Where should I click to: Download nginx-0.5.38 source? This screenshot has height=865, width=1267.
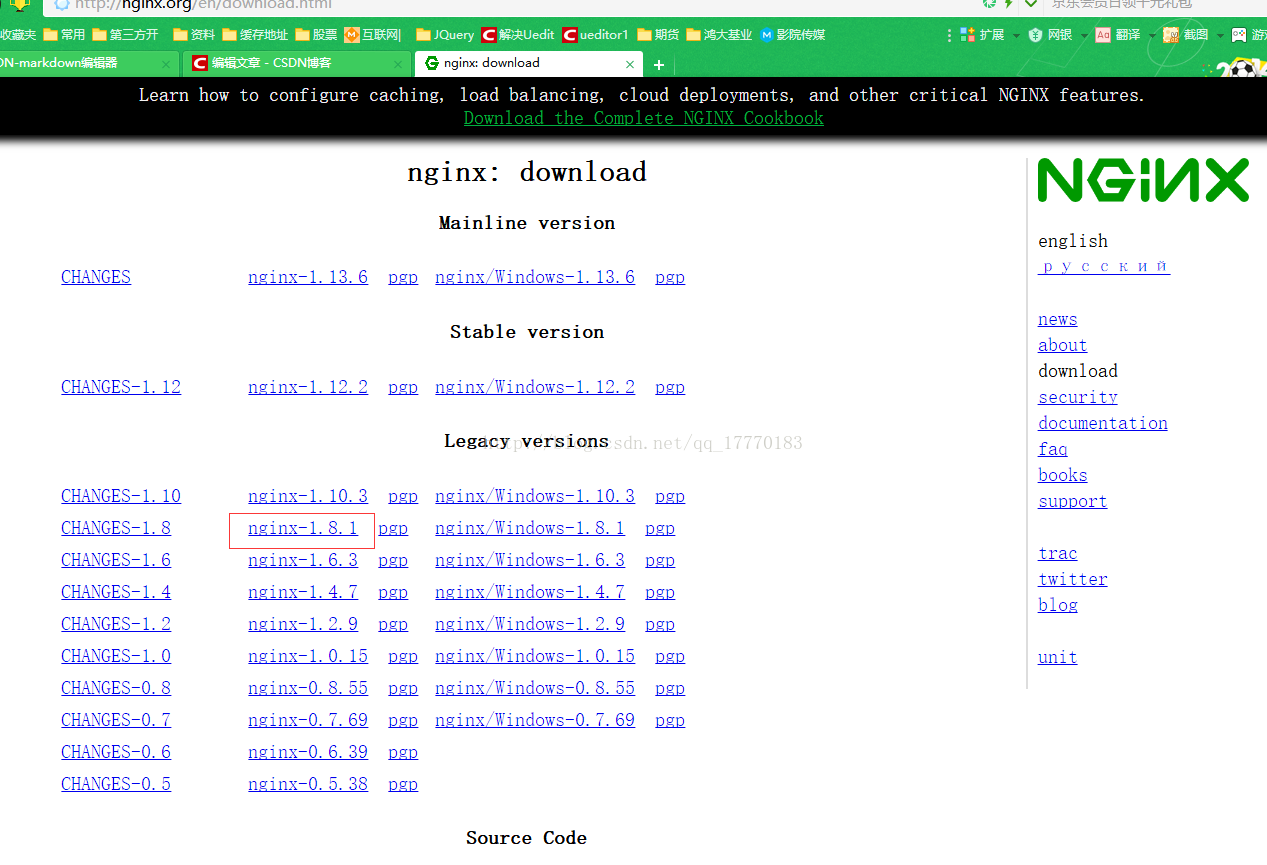coord(308,784)
